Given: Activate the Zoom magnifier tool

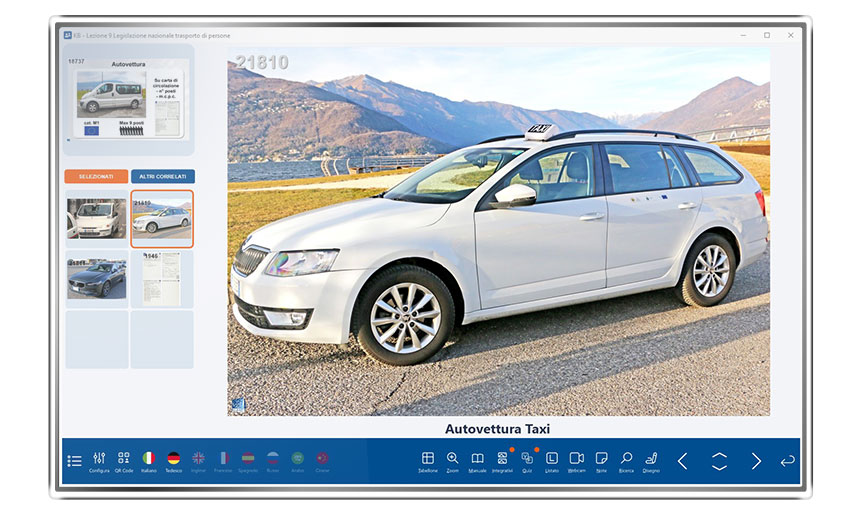Looking at the screenshot, I should click(453, 460).
